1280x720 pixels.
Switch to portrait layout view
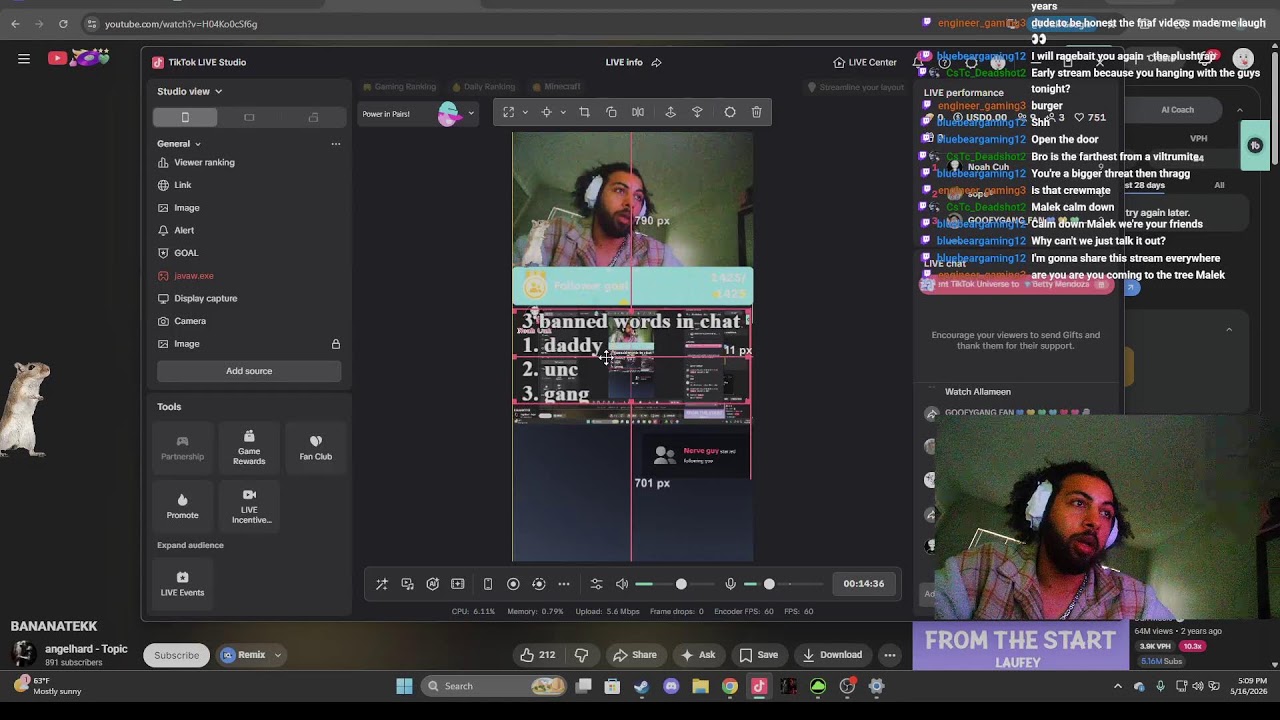185,118
